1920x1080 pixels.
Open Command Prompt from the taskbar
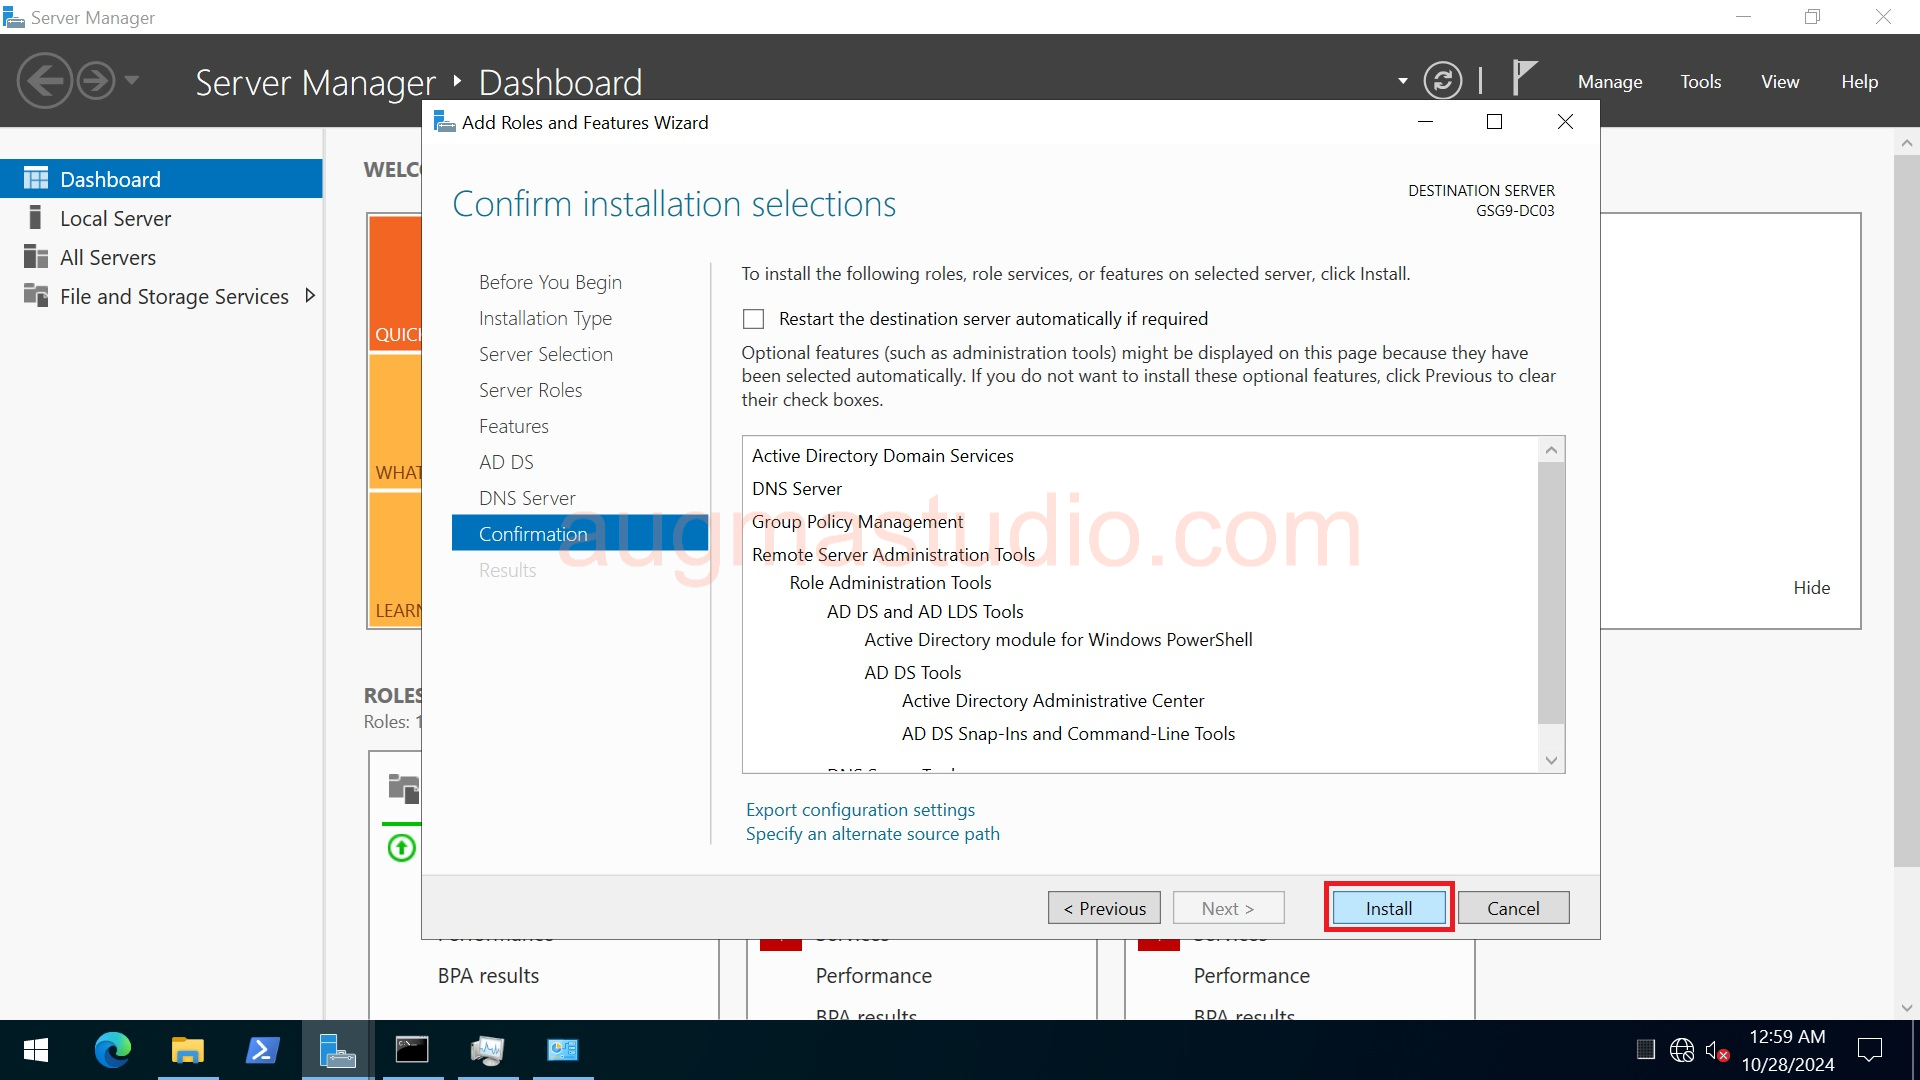click(x=412, y=1050)
